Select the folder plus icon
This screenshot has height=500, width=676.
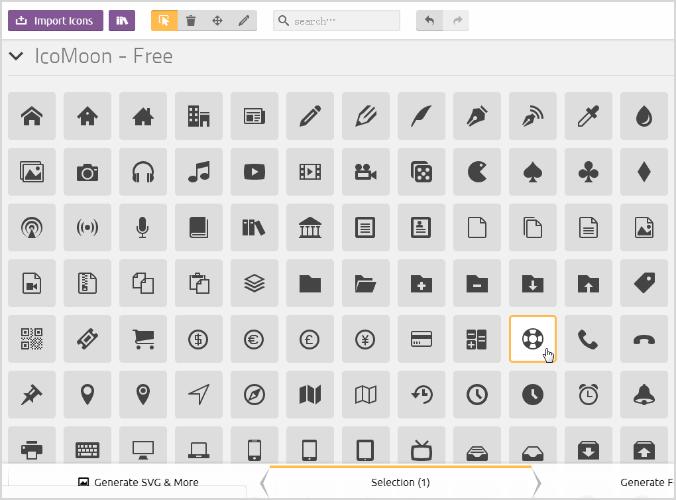coord(421,283)
